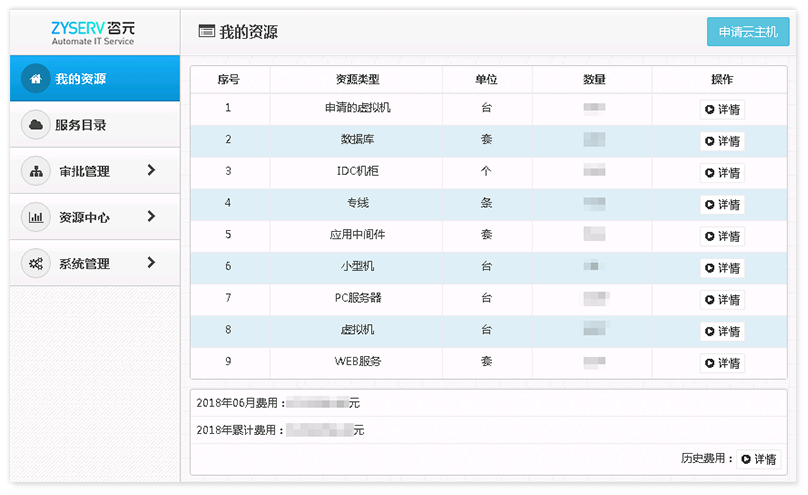Screen dimensions: 808x495
Task: Click the hierarchy icon for 审批管理
Action: [35, 171]
